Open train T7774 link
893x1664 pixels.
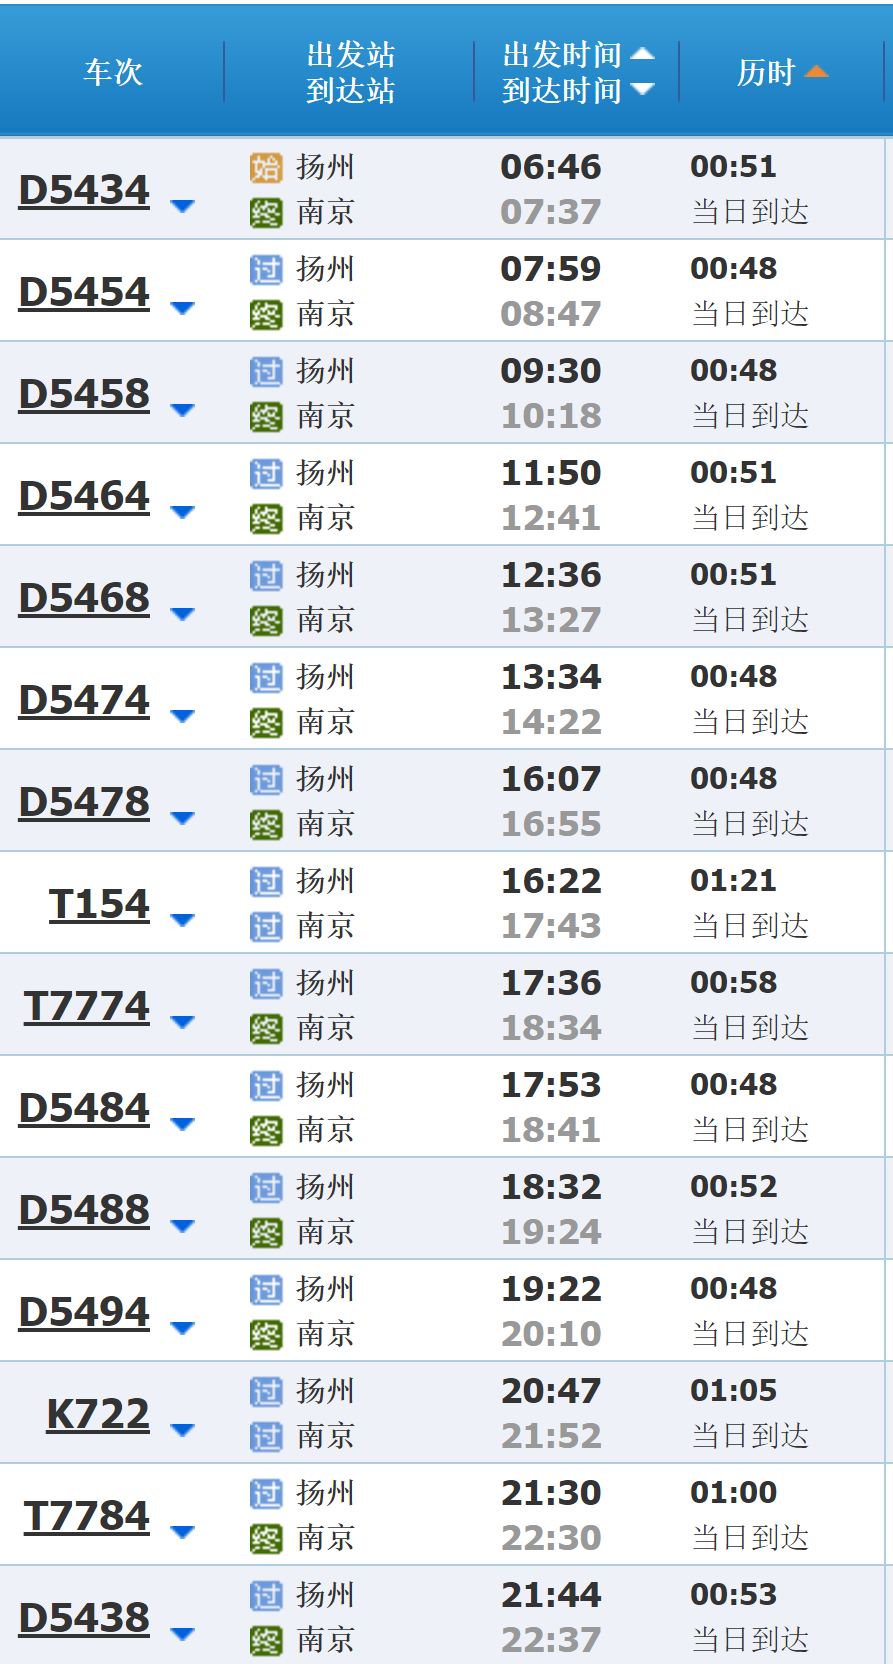[x=87, y=1006]
